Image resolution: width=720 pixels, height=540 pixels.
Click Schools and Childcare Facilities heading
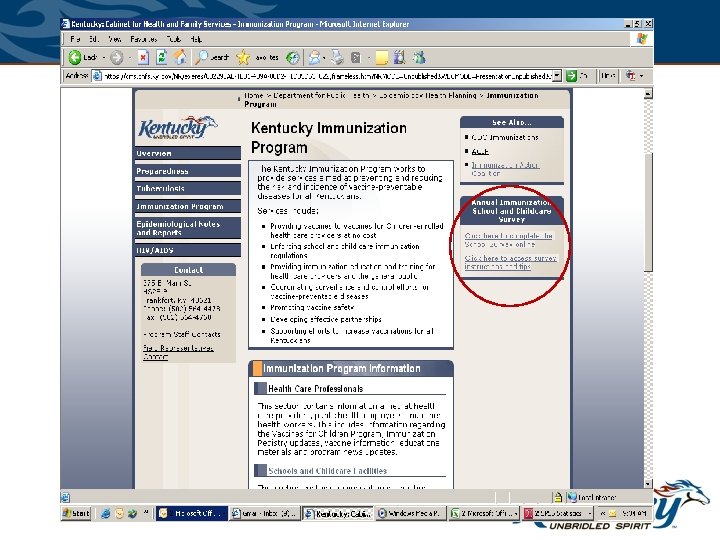pyautogui.click(x=327, y=471)
